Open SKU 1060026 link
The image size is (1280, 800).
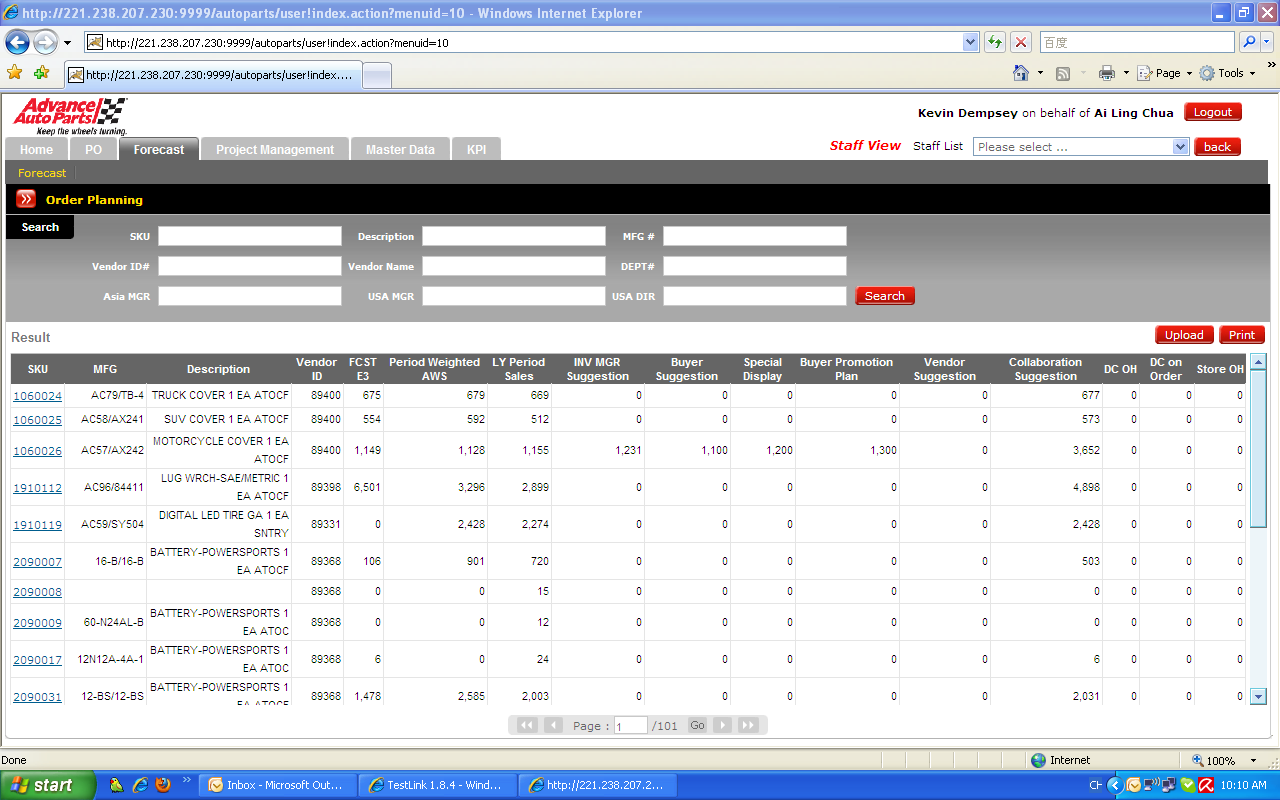(37, 451)
